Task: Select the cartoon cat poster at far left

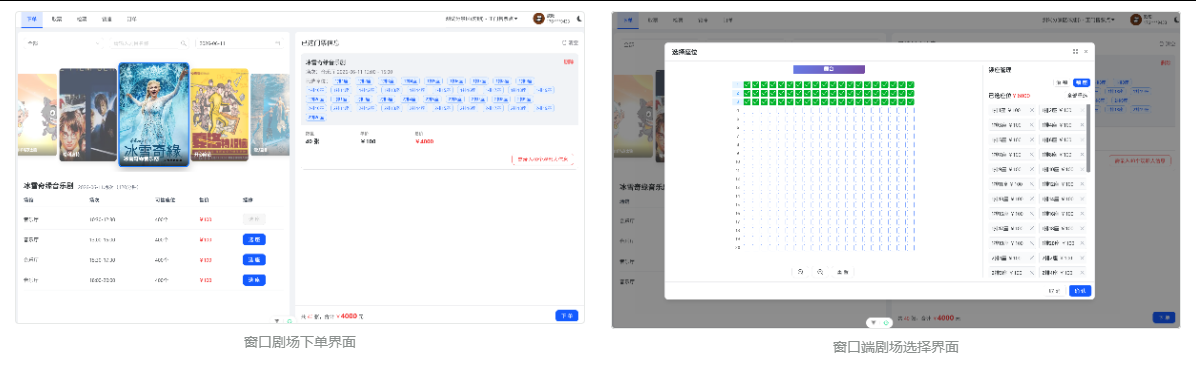Action: 38,114
